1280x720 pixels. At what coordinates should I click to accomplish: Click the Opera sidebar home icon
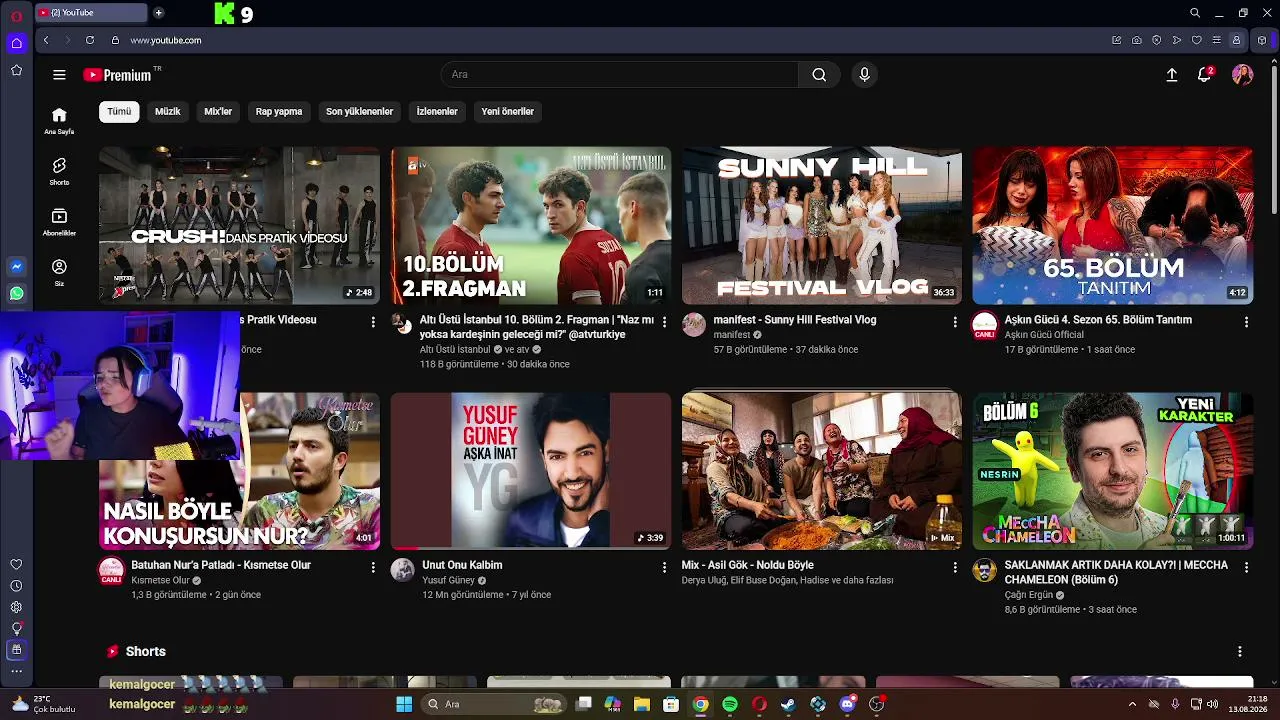(x=16, y=43)
